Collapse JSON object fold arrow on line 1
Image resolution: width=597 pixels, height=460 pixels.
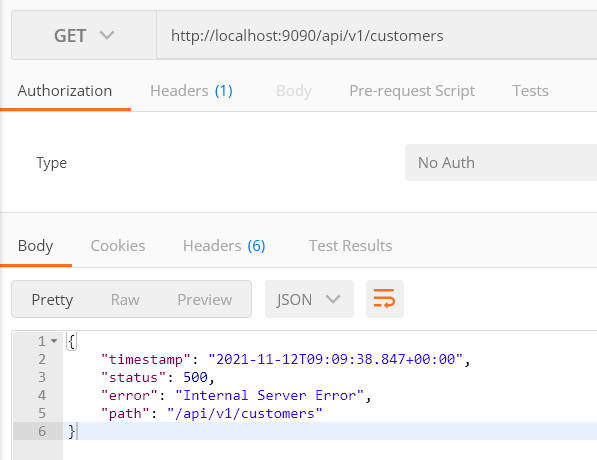(54, 341)
